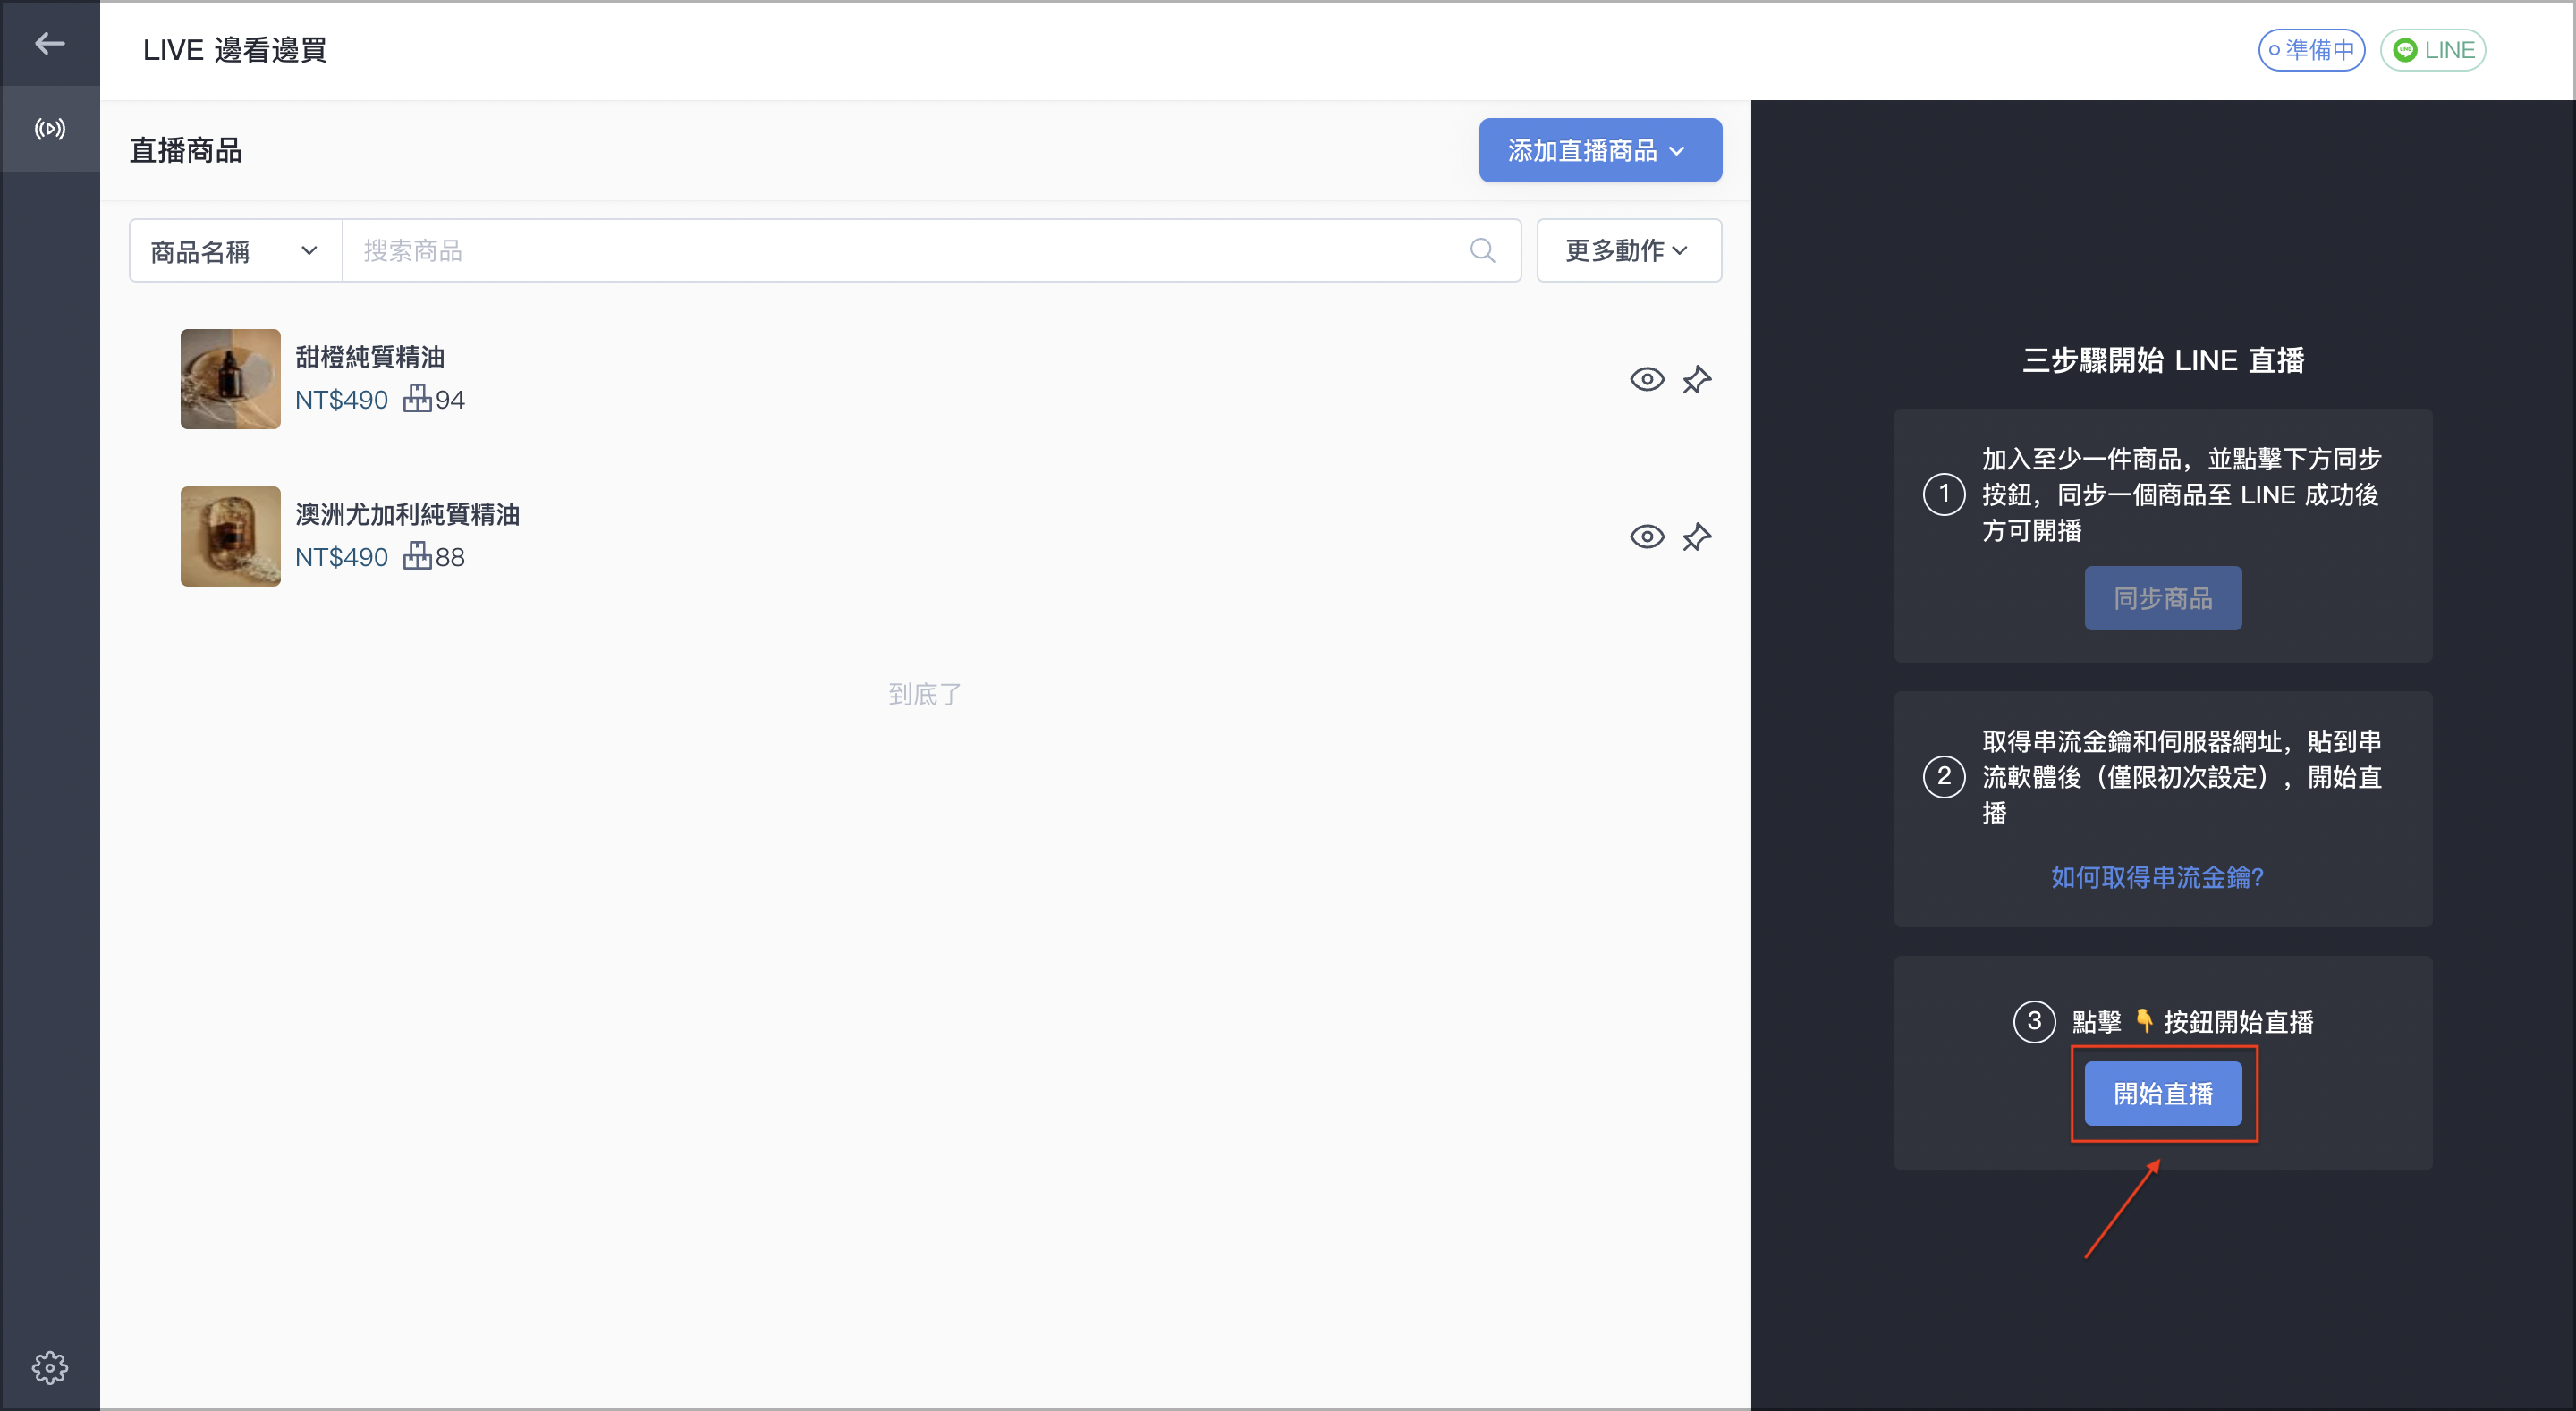Click the NT$490 price of 澳洲尤加利純質精油
The width and height of the screenshot is (2576, 1411).
pyautogui.click(x=341, y=557)
